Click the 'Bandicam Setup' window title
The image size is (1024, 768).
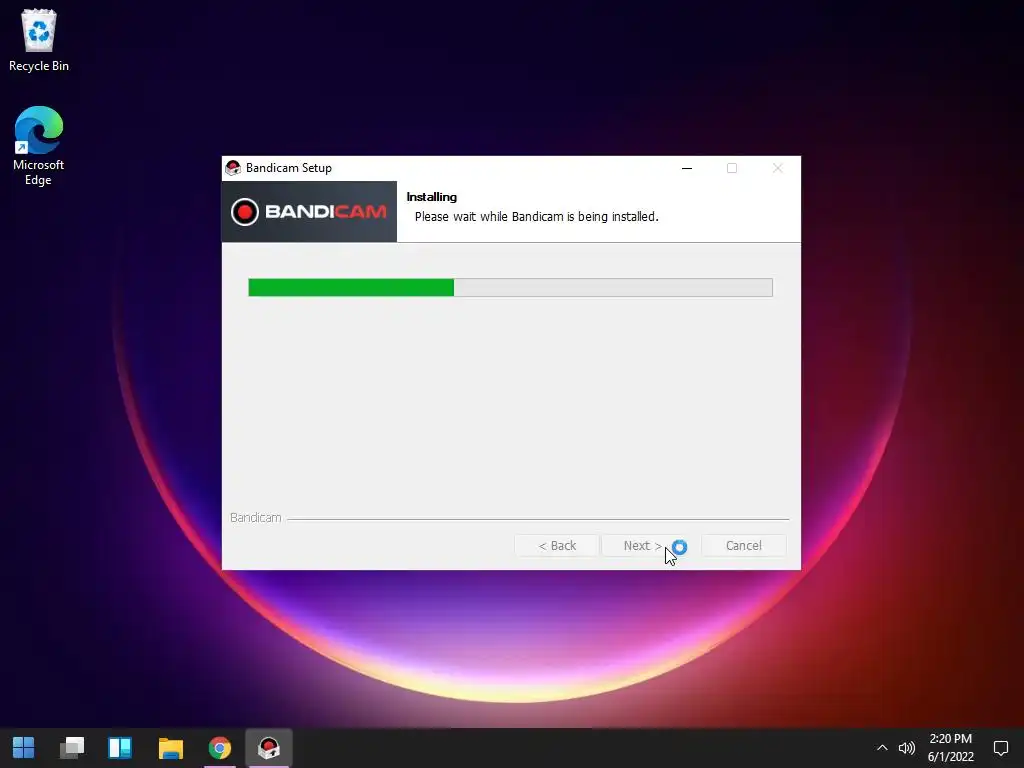coord(289,168)
